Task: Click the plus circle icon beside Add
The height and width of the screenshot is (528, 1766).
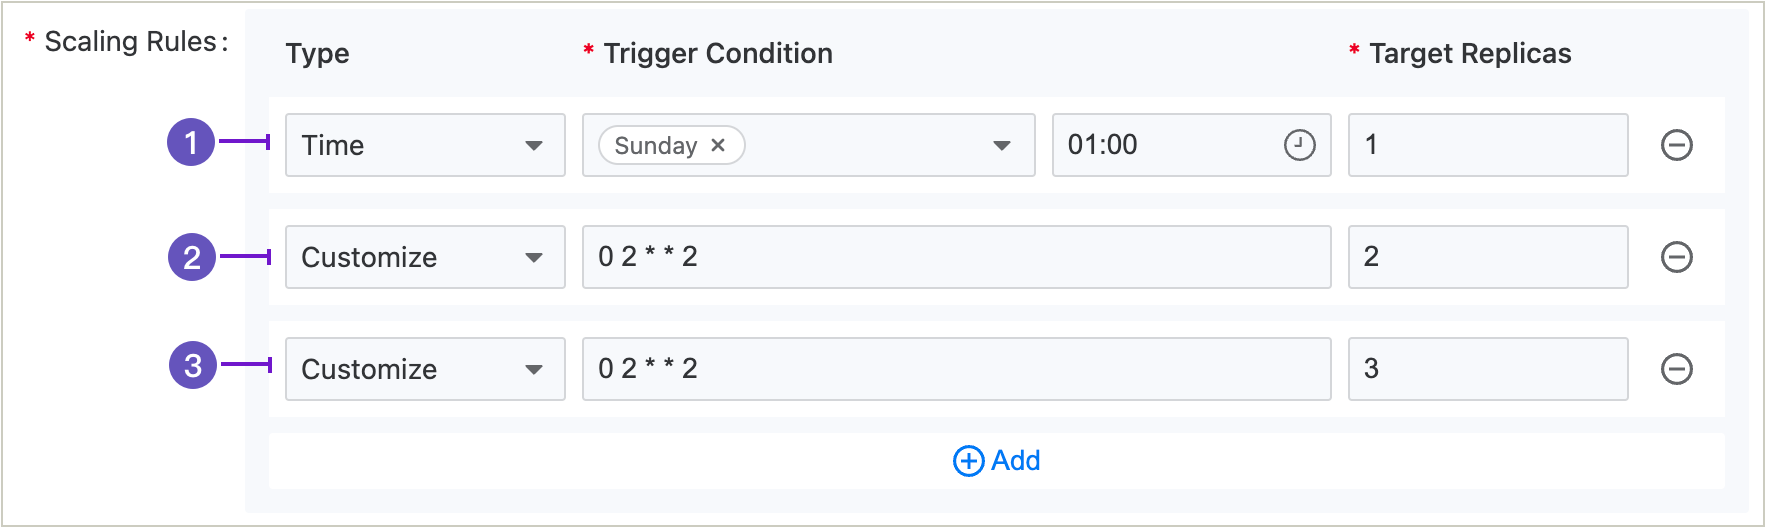Action: (968, 461)
